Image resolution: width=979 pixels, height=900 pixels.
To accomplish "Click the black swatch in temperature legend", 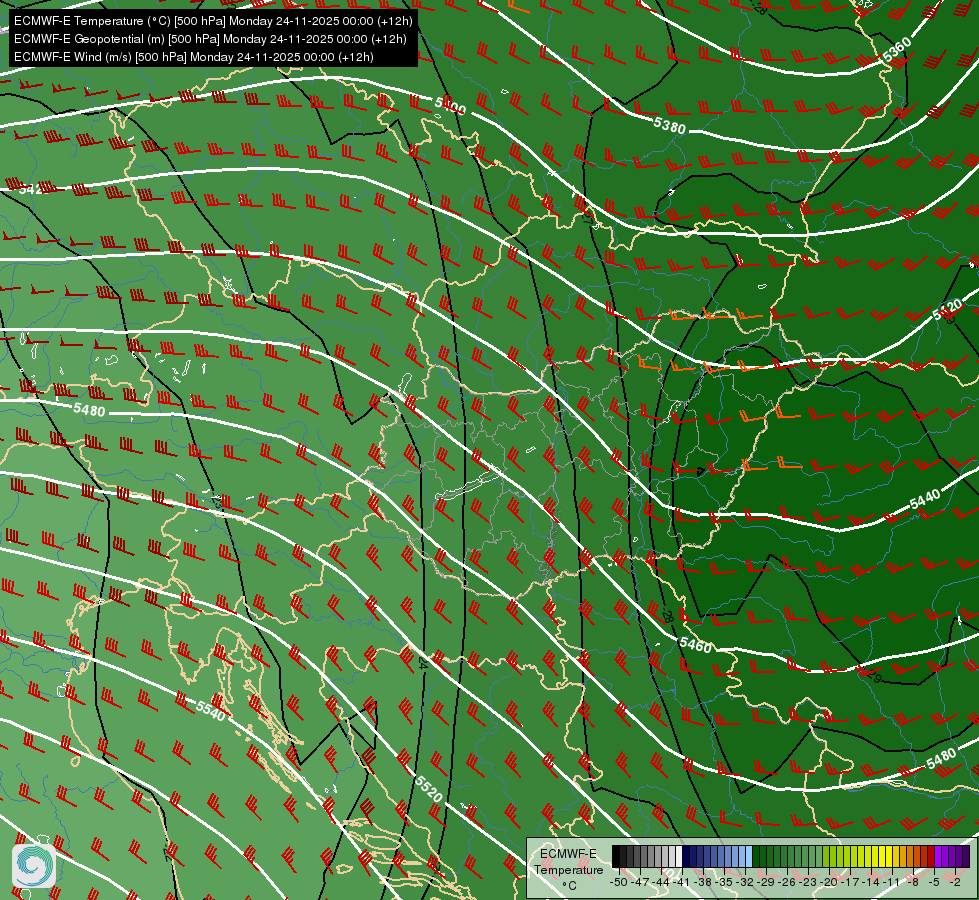I will 616,856.
